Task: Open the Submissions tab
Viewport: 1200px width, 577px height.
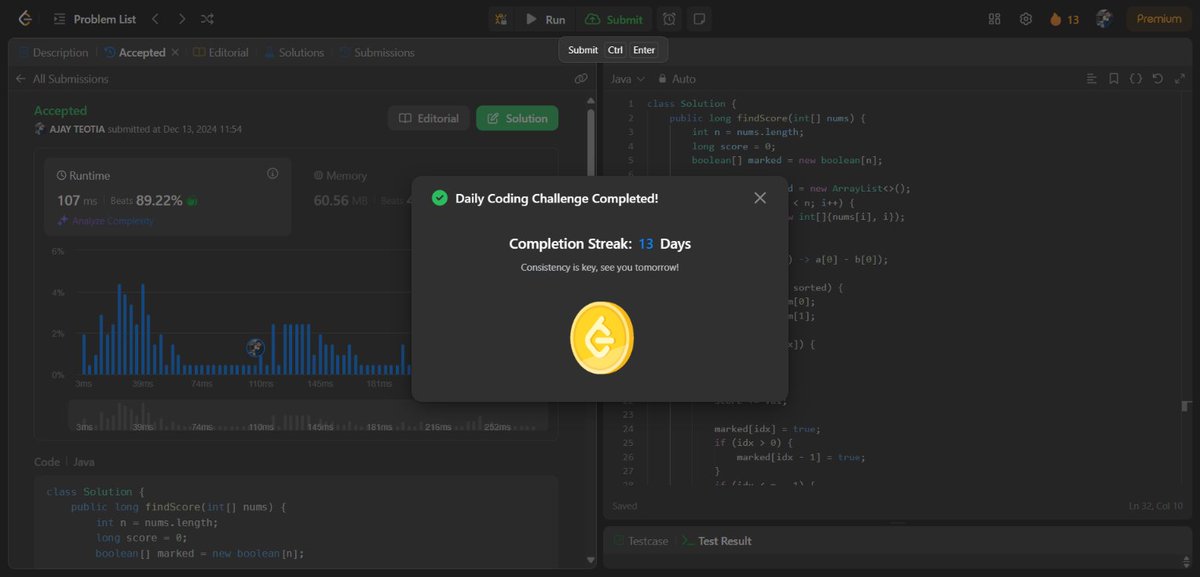Action: click(376, 52)
